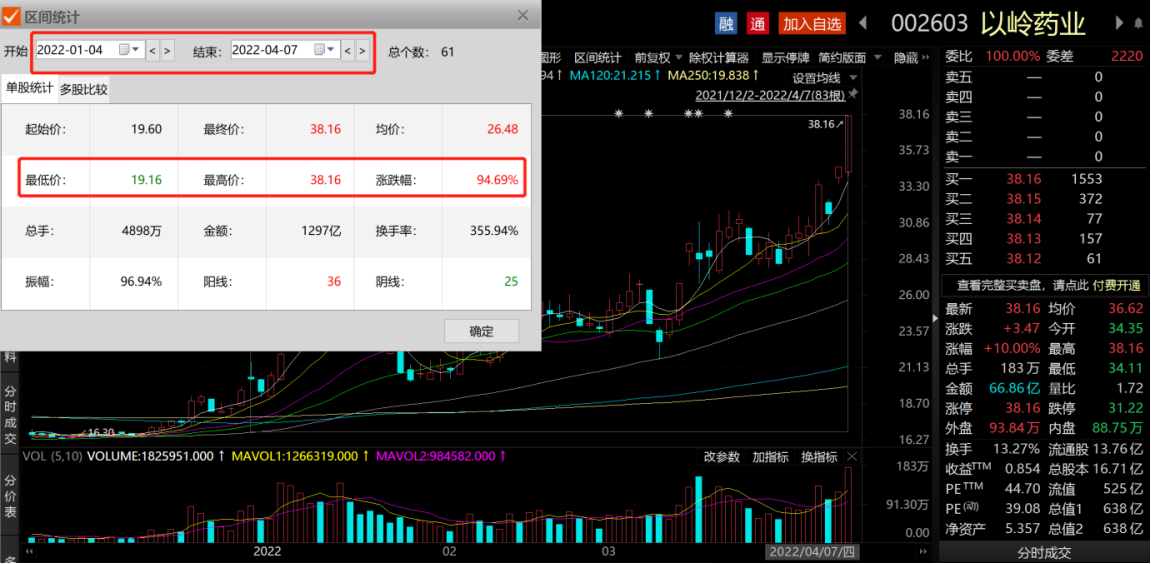The image size is (1151, 564).
Task: Select 分时成交 in left sidebar
Action: pos(10,413)
